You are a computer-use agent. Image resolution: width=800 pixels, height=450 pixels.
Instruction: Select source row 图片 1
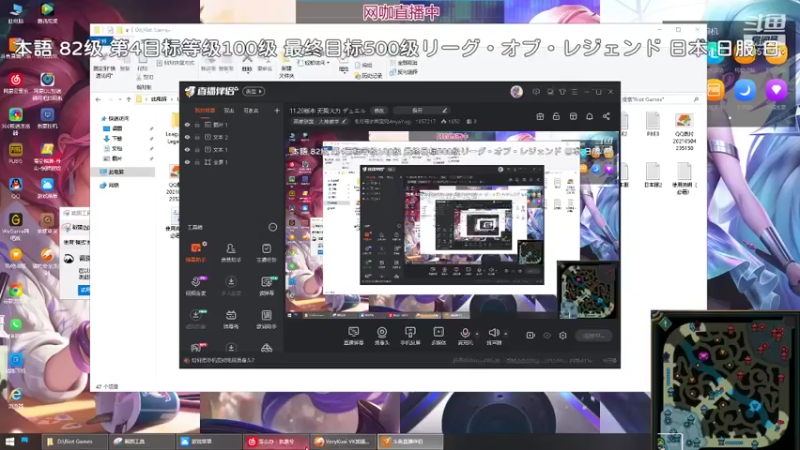coord(231,125)
